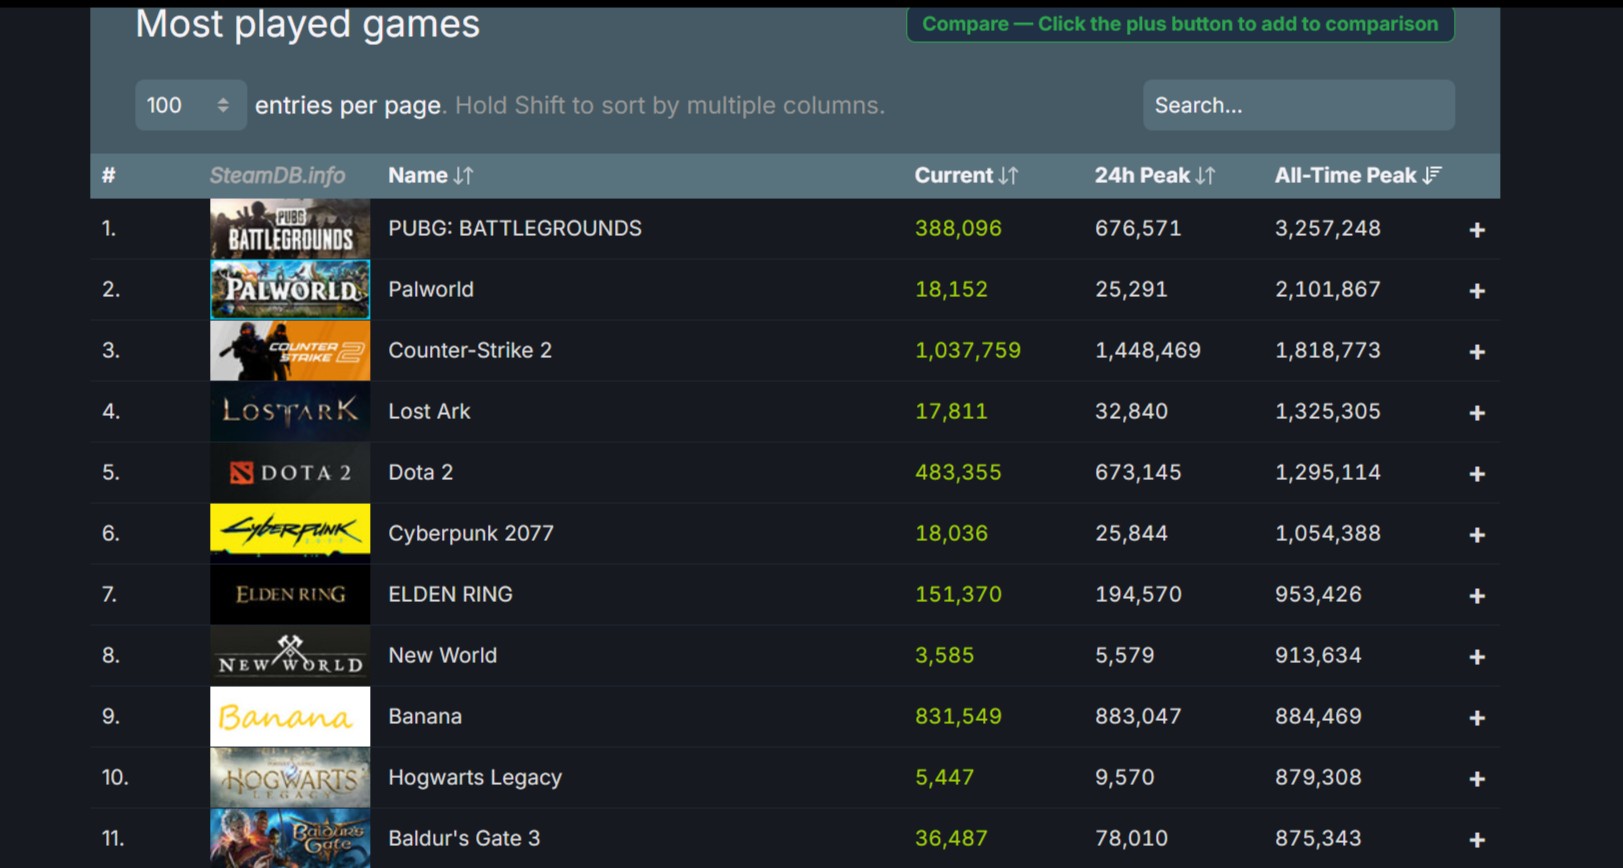This screenshot has height=868, width=1623.
Task: Sort table by Name column
Action: pos(431,176)
